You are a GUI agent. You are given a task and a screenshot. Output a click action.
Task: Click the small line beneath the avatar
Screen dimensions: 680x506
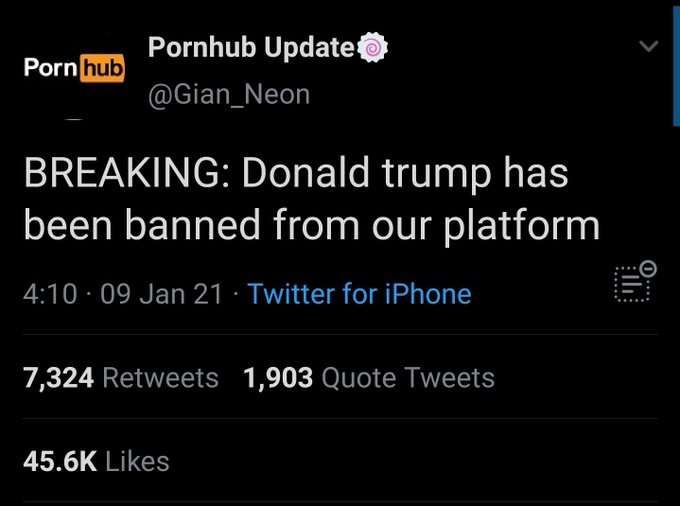point(74,119)
